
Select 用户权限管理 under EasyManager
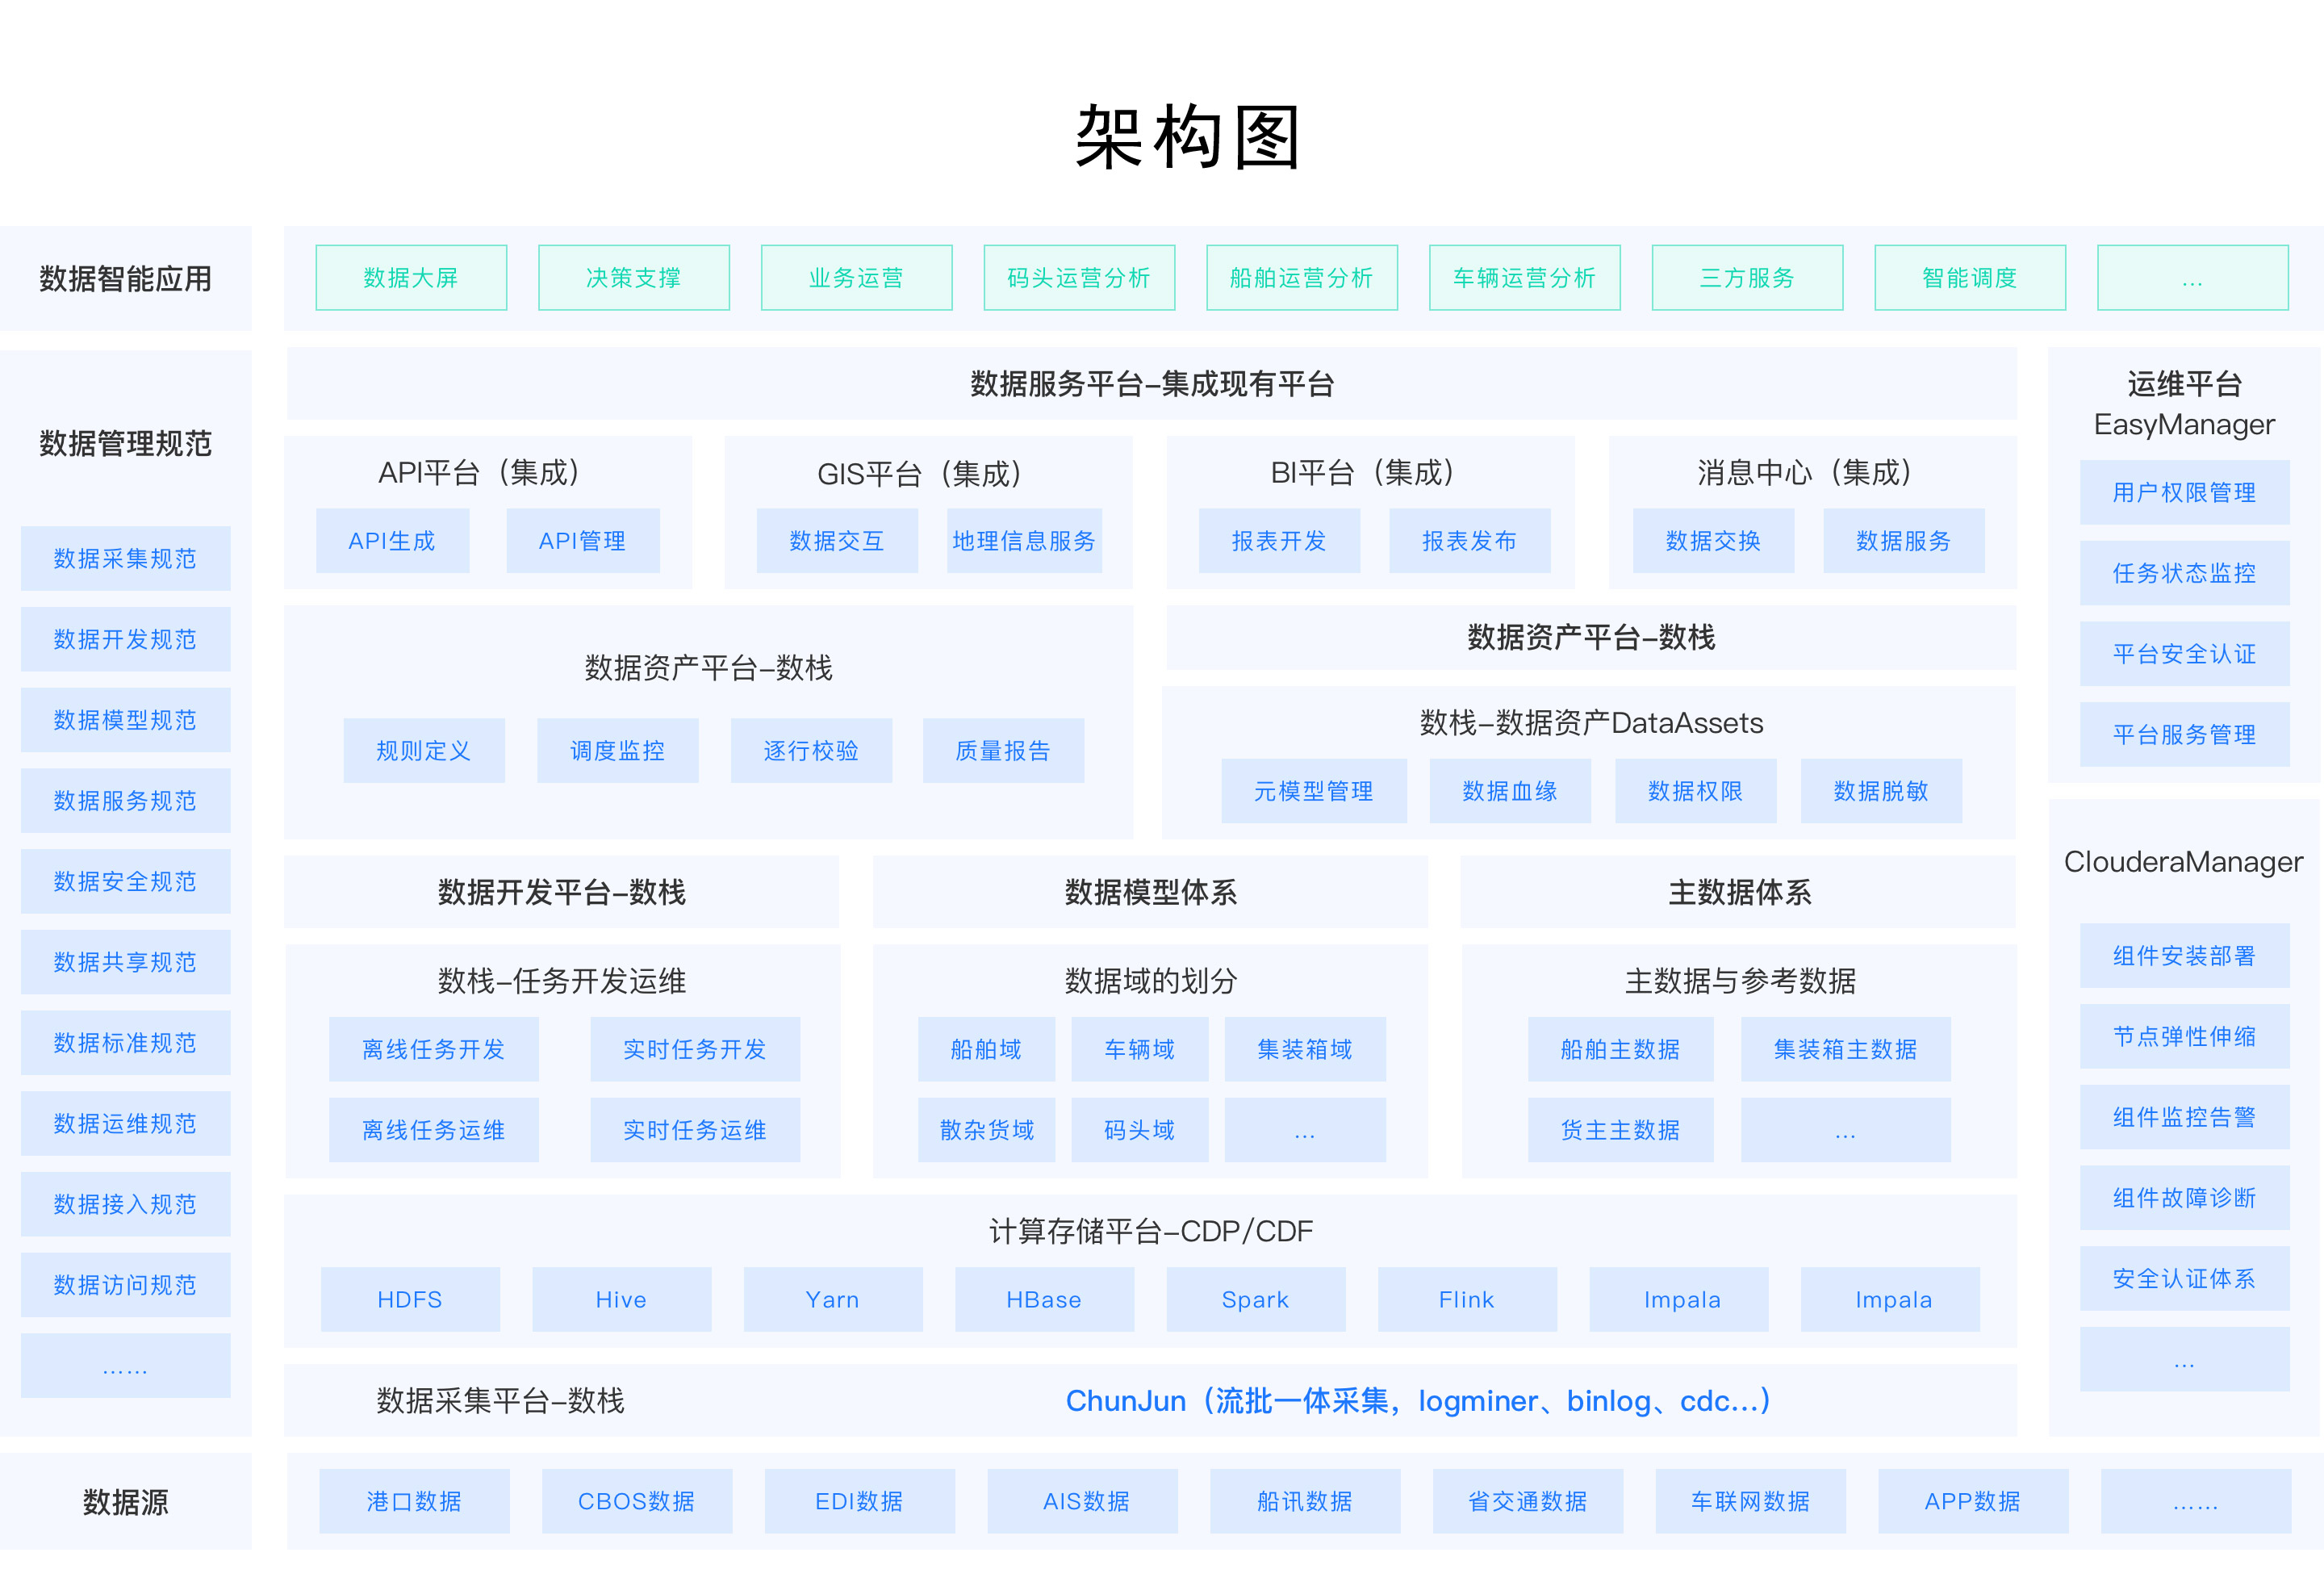(2184, 492)
